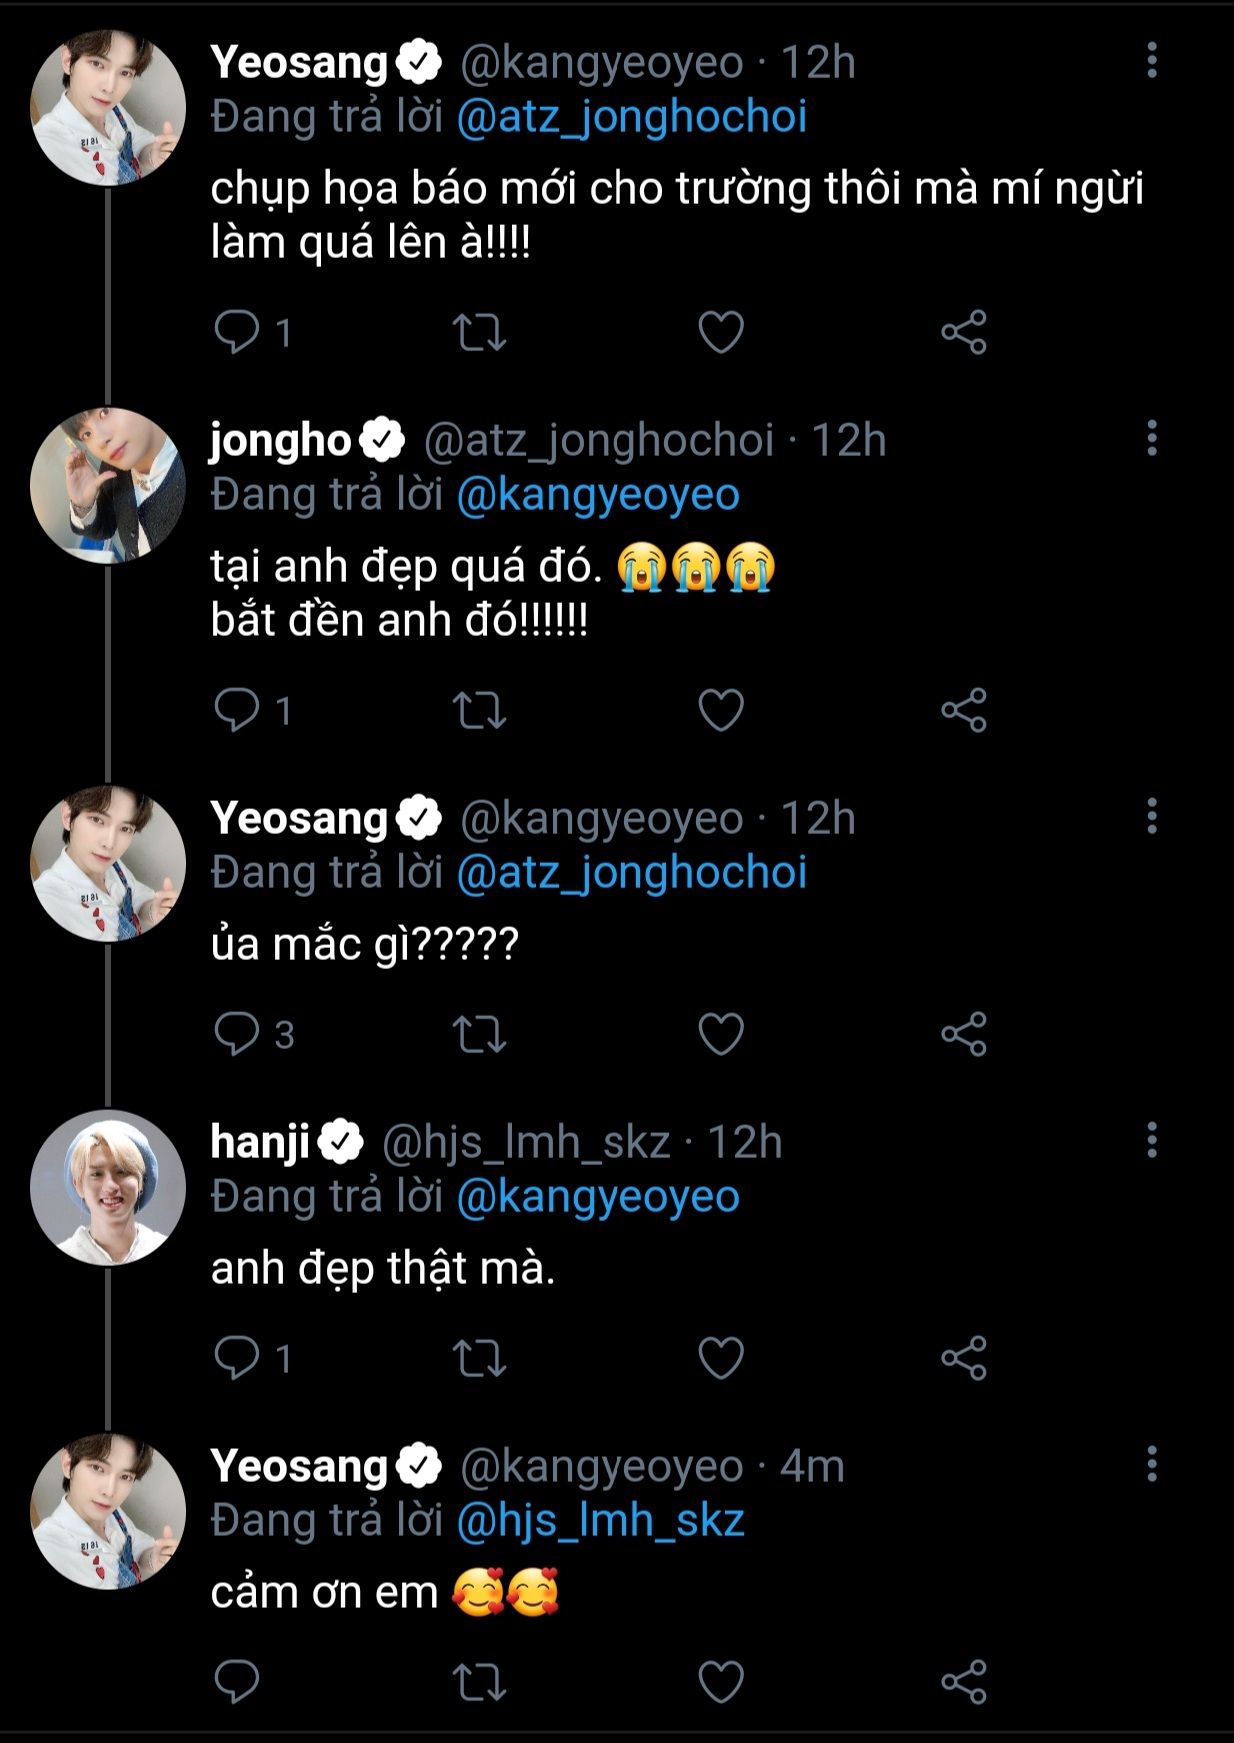Reply to Yeosang's first tweet about họa báo
Screen dimensions: 1234x1743
pos(237,332)
